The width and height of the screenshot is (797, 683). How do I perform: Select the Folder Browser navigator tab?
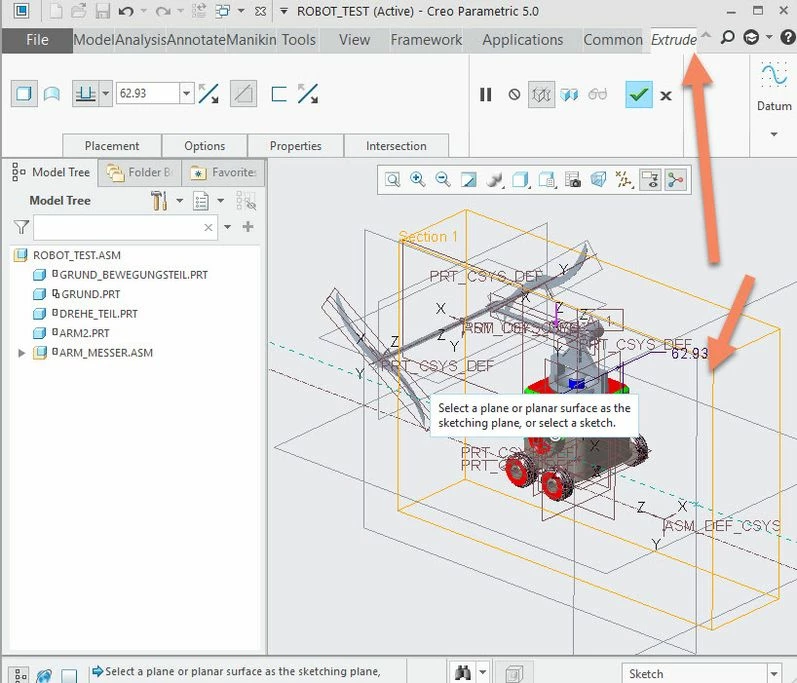click(x=139, y=173)
